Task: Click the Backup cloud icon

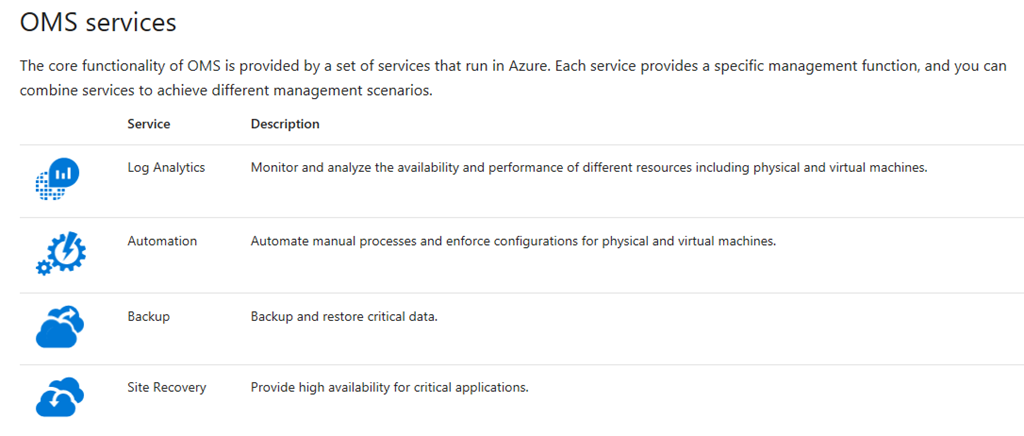Action: pos(60,326)
